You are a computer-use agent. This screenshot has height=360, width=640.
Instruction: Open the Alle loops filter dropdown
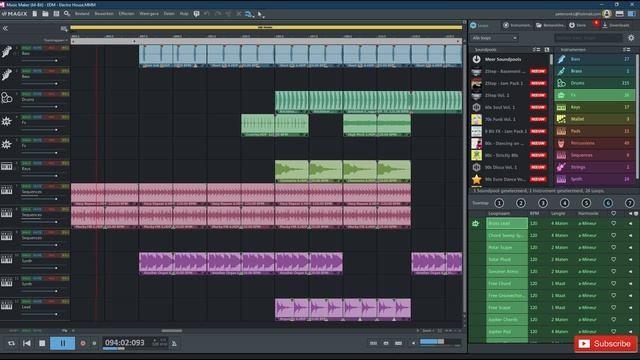[x=494, y=38]
